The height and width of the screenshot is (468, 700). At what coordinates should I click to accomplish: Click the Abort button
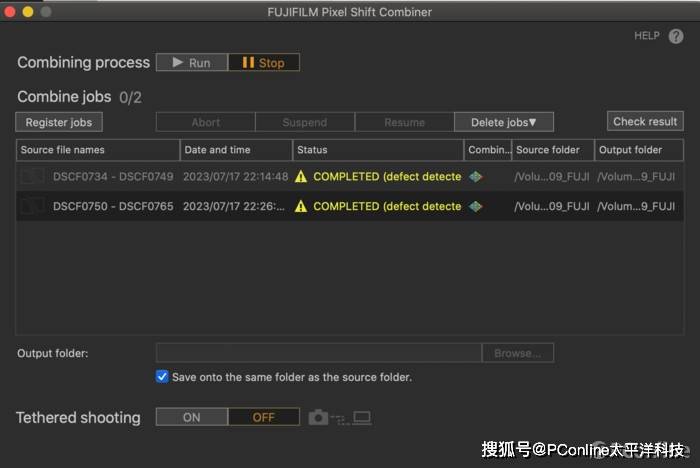[x=206, y=122]
